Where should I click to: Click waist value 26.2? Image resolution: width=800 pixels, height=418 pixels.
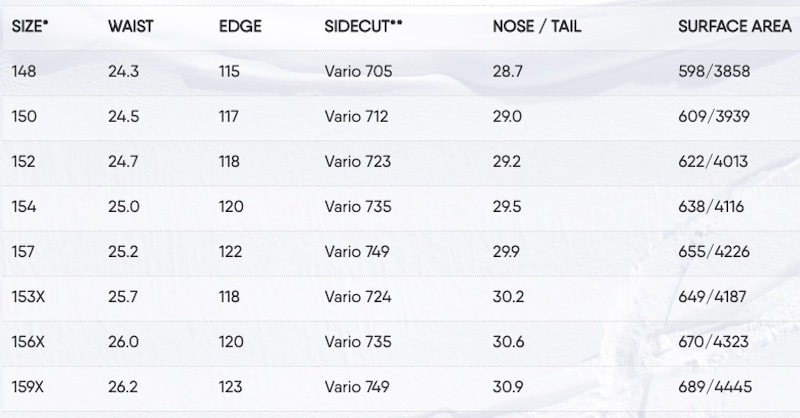pos(122,387)
